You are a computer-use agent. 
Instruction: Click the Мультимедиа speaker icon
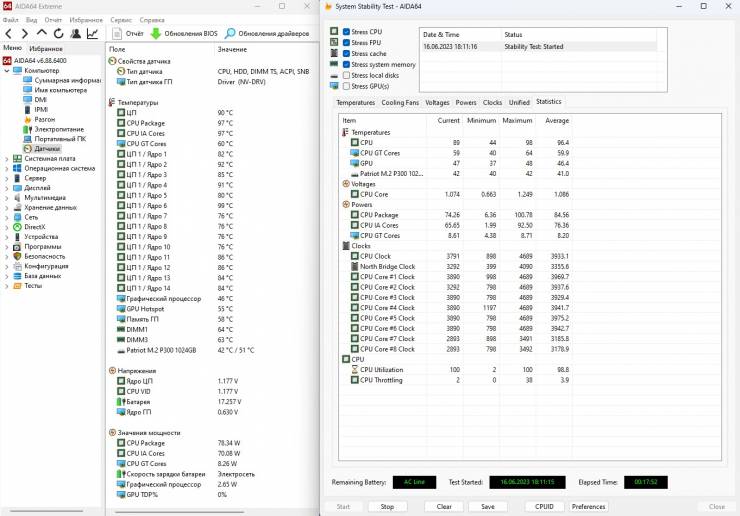pos(17,198)
